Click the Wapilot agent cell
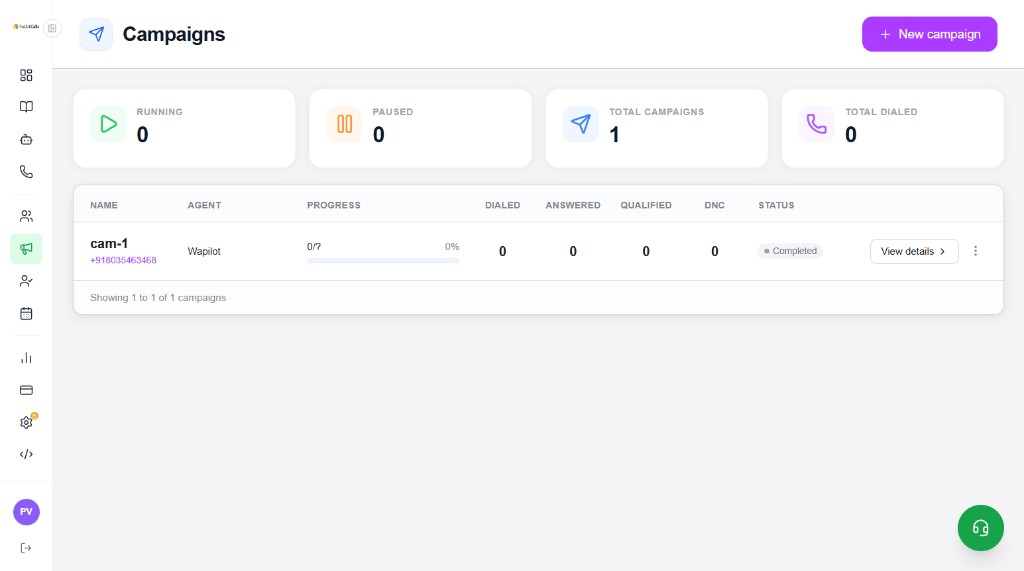Image resolution: width=1024 pixels, height=571 pixels. 204,252
